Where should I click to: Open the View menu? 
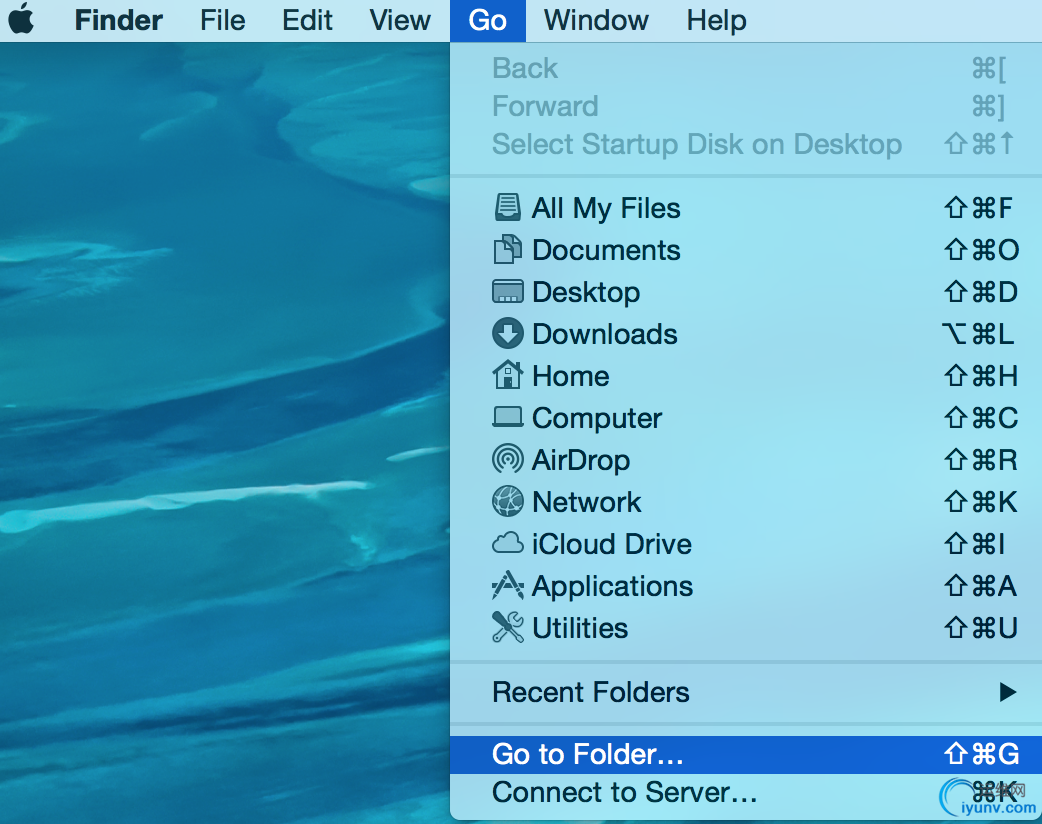pos(400,20)
